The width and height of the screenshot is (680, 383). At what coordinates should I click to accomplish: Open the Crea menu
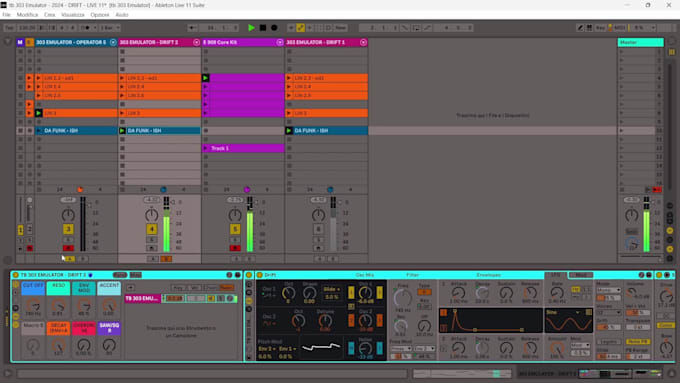pyautogui.click(x=49, y=15)
